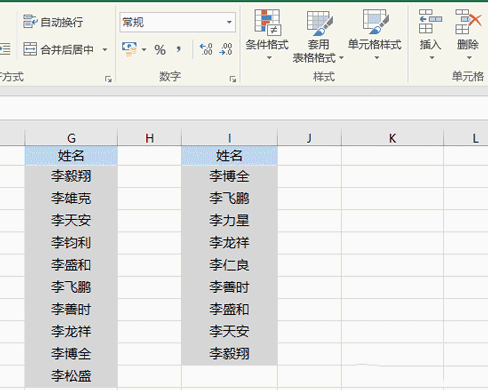Open number format dialog launcher
This screenshot has height=390, width=488.
233,79
